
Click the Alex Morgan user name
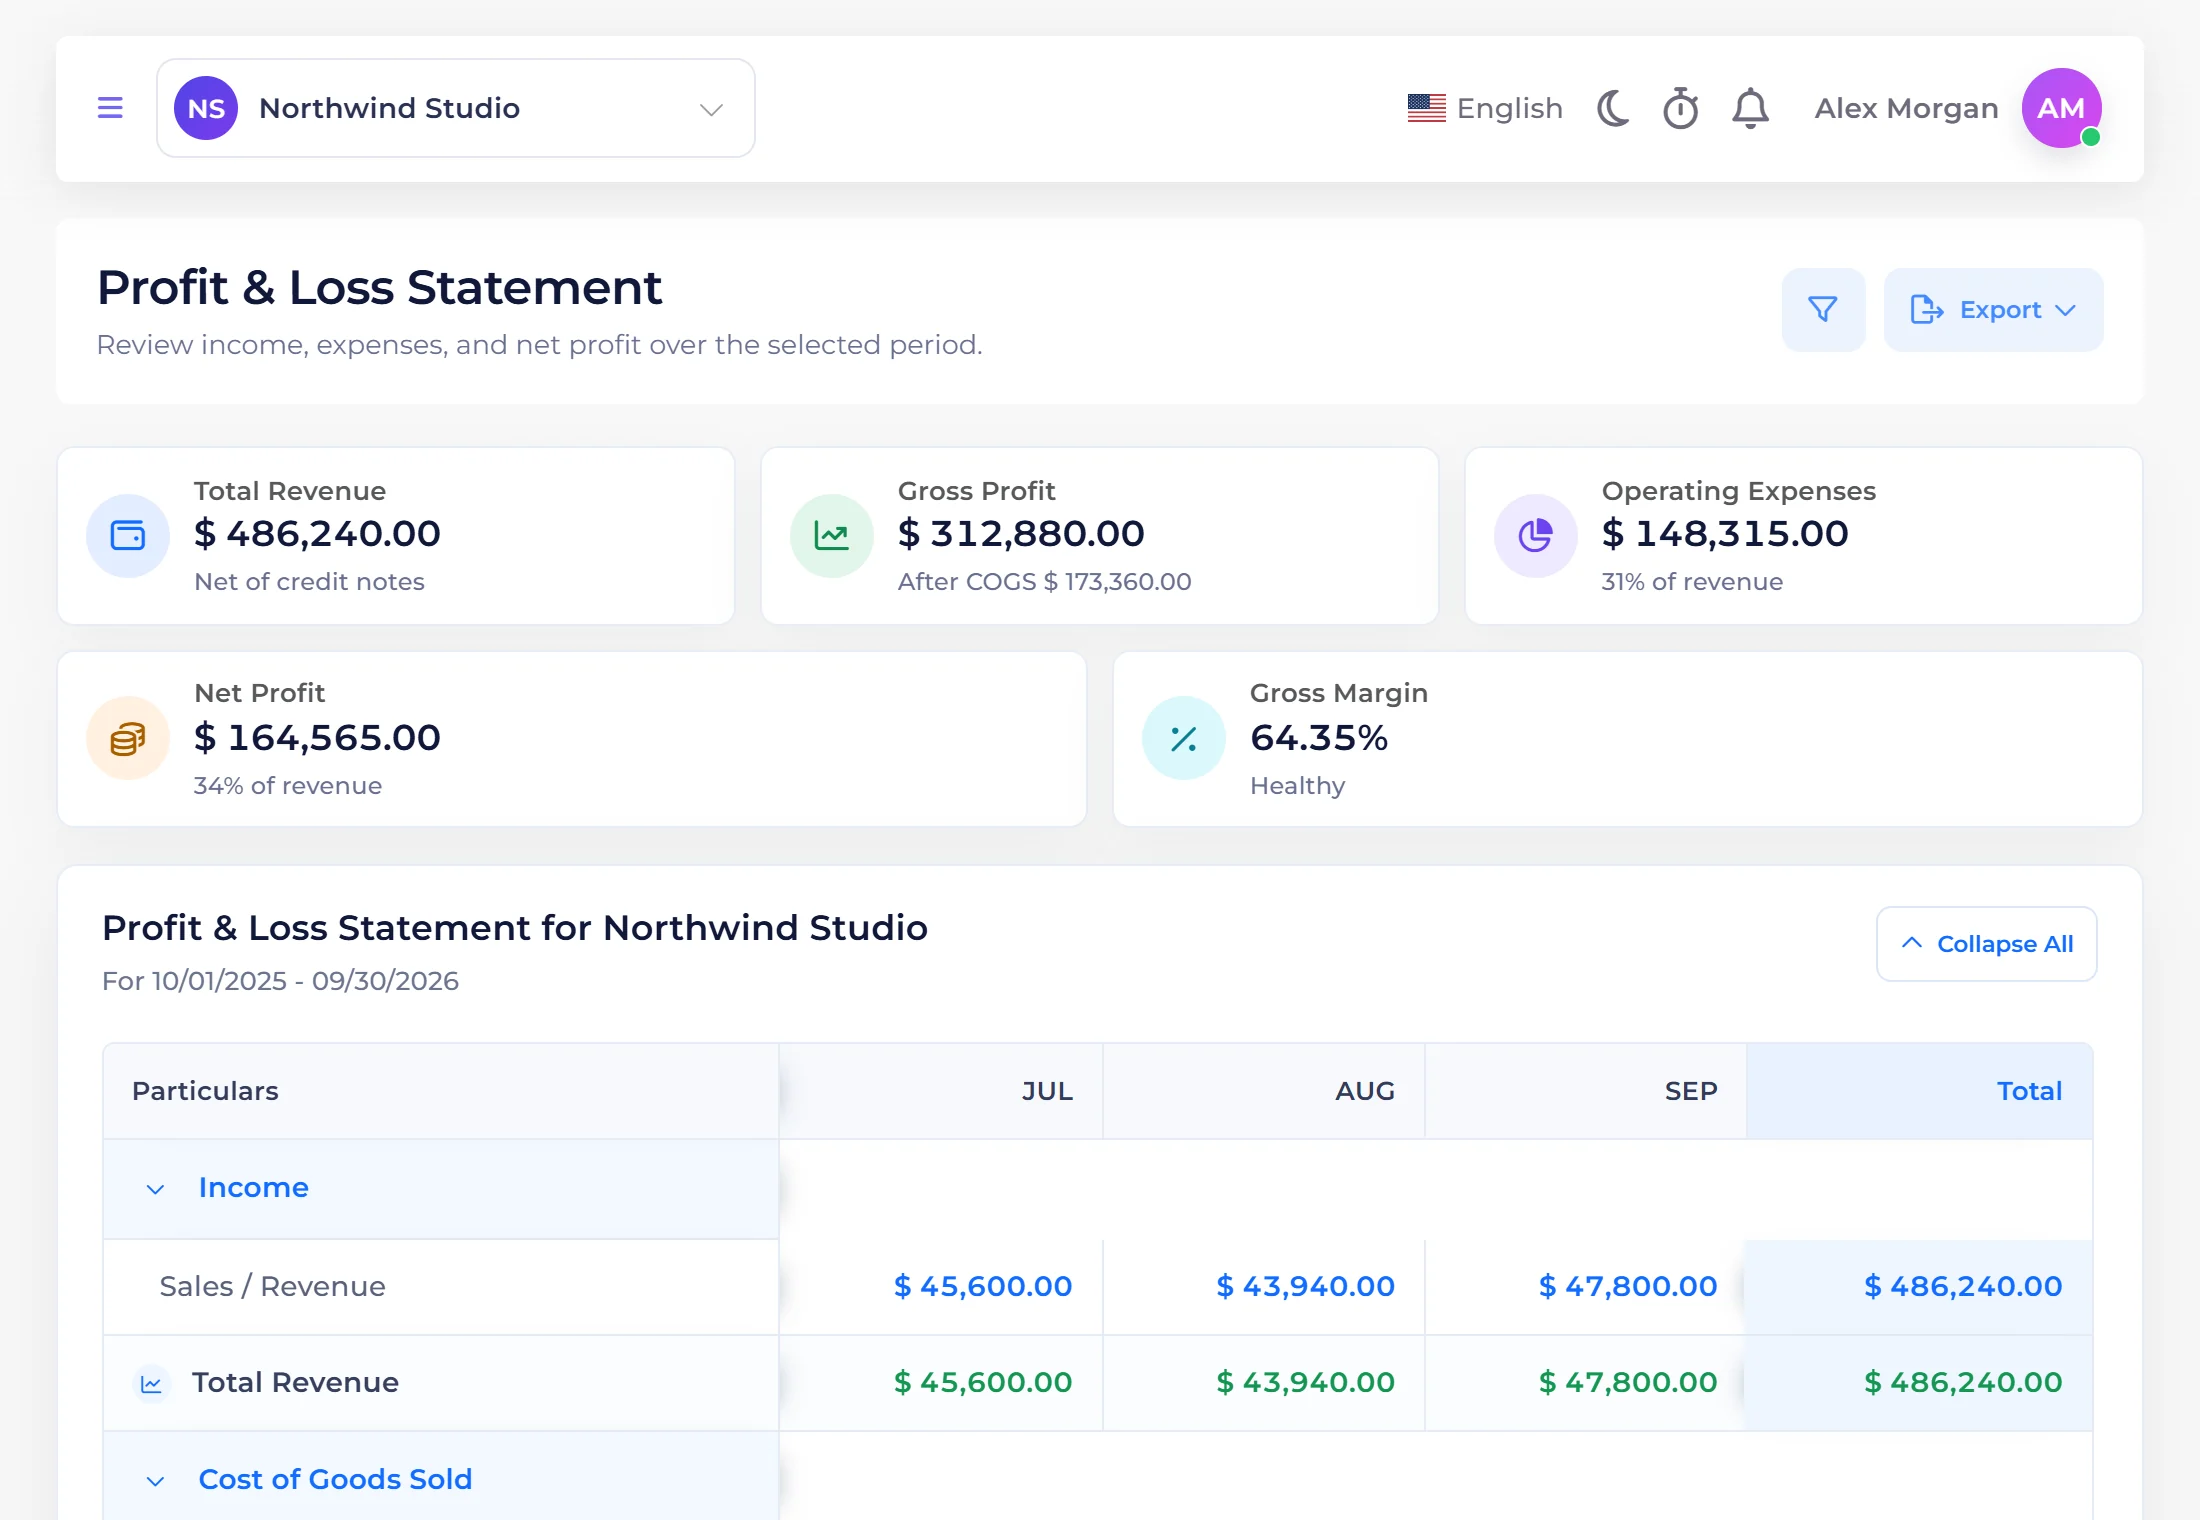[1906, 108]
